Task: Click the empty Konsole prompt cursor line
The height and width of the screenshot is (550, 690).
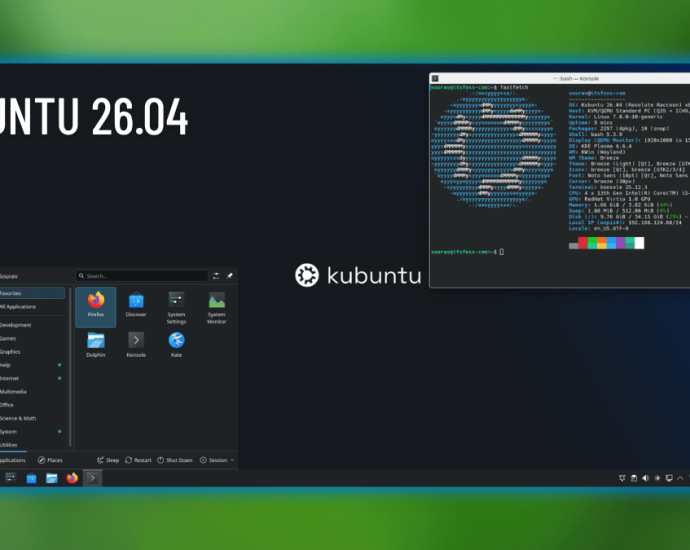Action: [467, 252]
